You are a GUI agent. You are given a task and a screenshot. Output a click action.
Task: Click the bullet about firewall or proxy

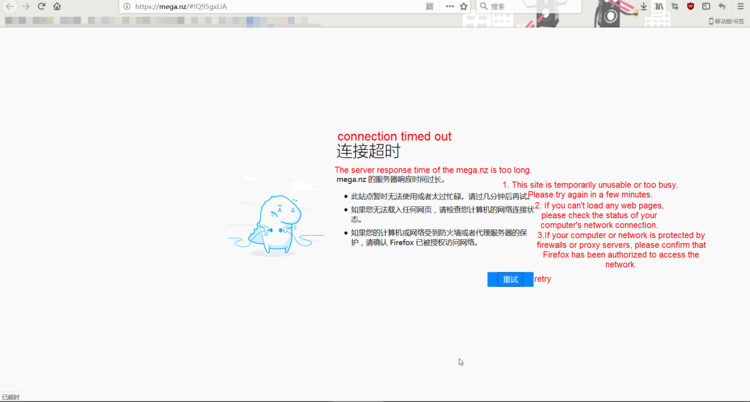tap(439, 237)
